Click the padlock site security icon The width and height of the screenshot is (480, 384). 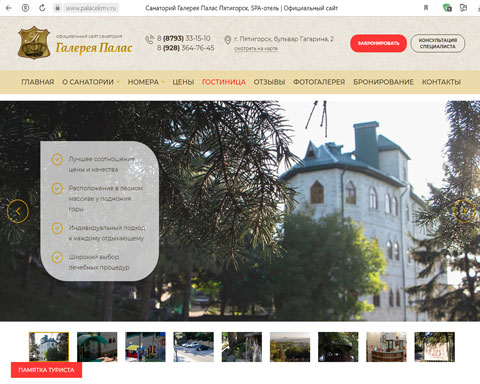coord(58,8)
